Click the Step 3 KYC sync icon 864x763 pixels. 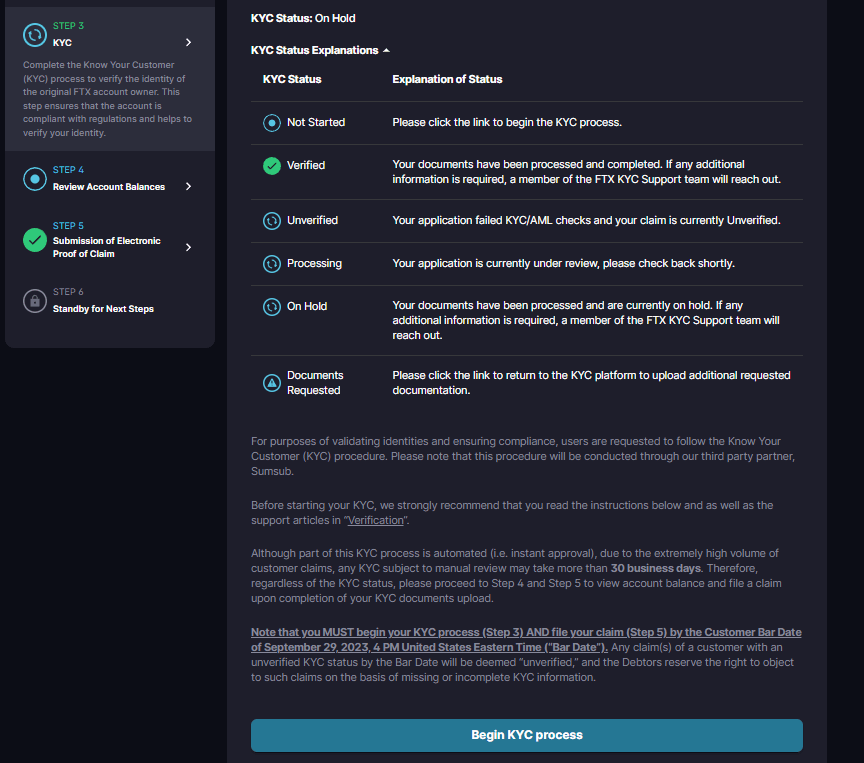click(35, 34)
